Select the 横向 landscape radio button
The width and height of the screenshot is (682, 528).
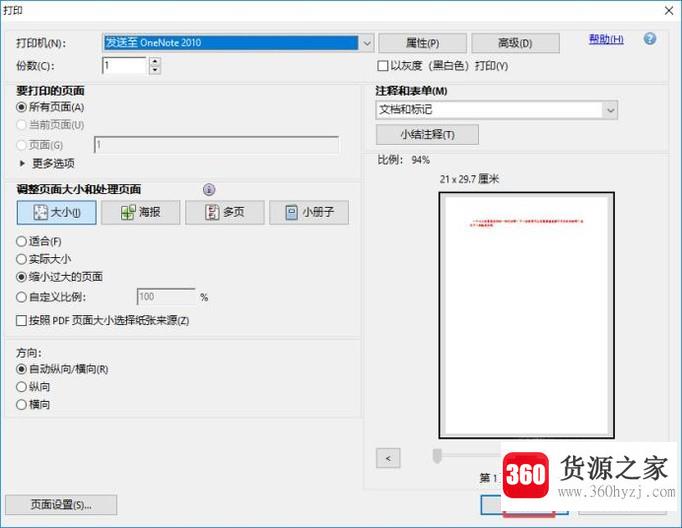21,404
